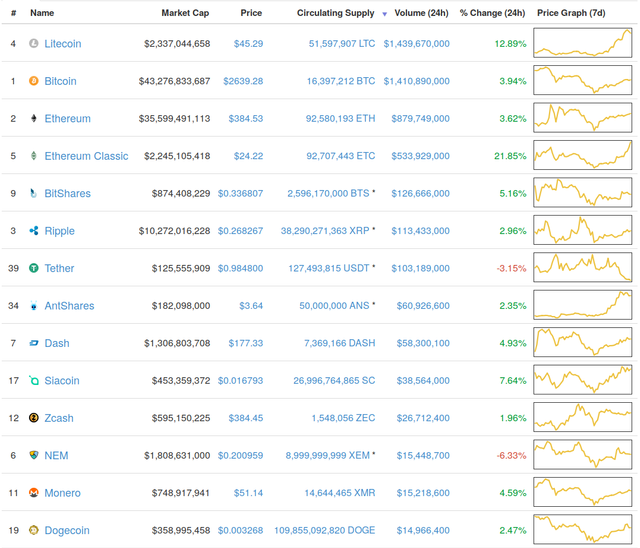The height and width of the screenshot is (548, 640).
Task: Click the Dogecoin logo icon
Action: (x=34, y=530)
